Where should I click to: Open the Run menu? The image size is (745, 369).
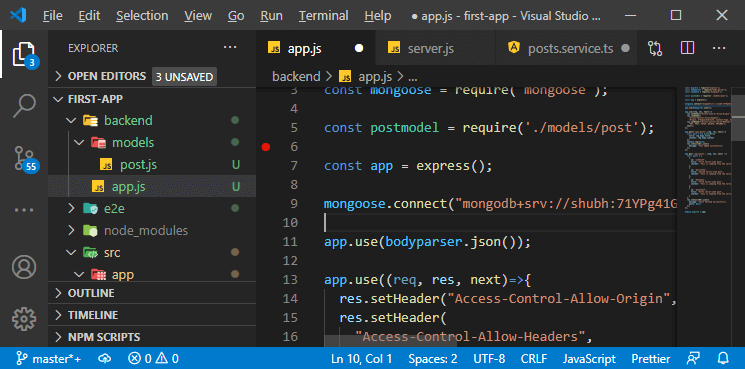(271, 16)
